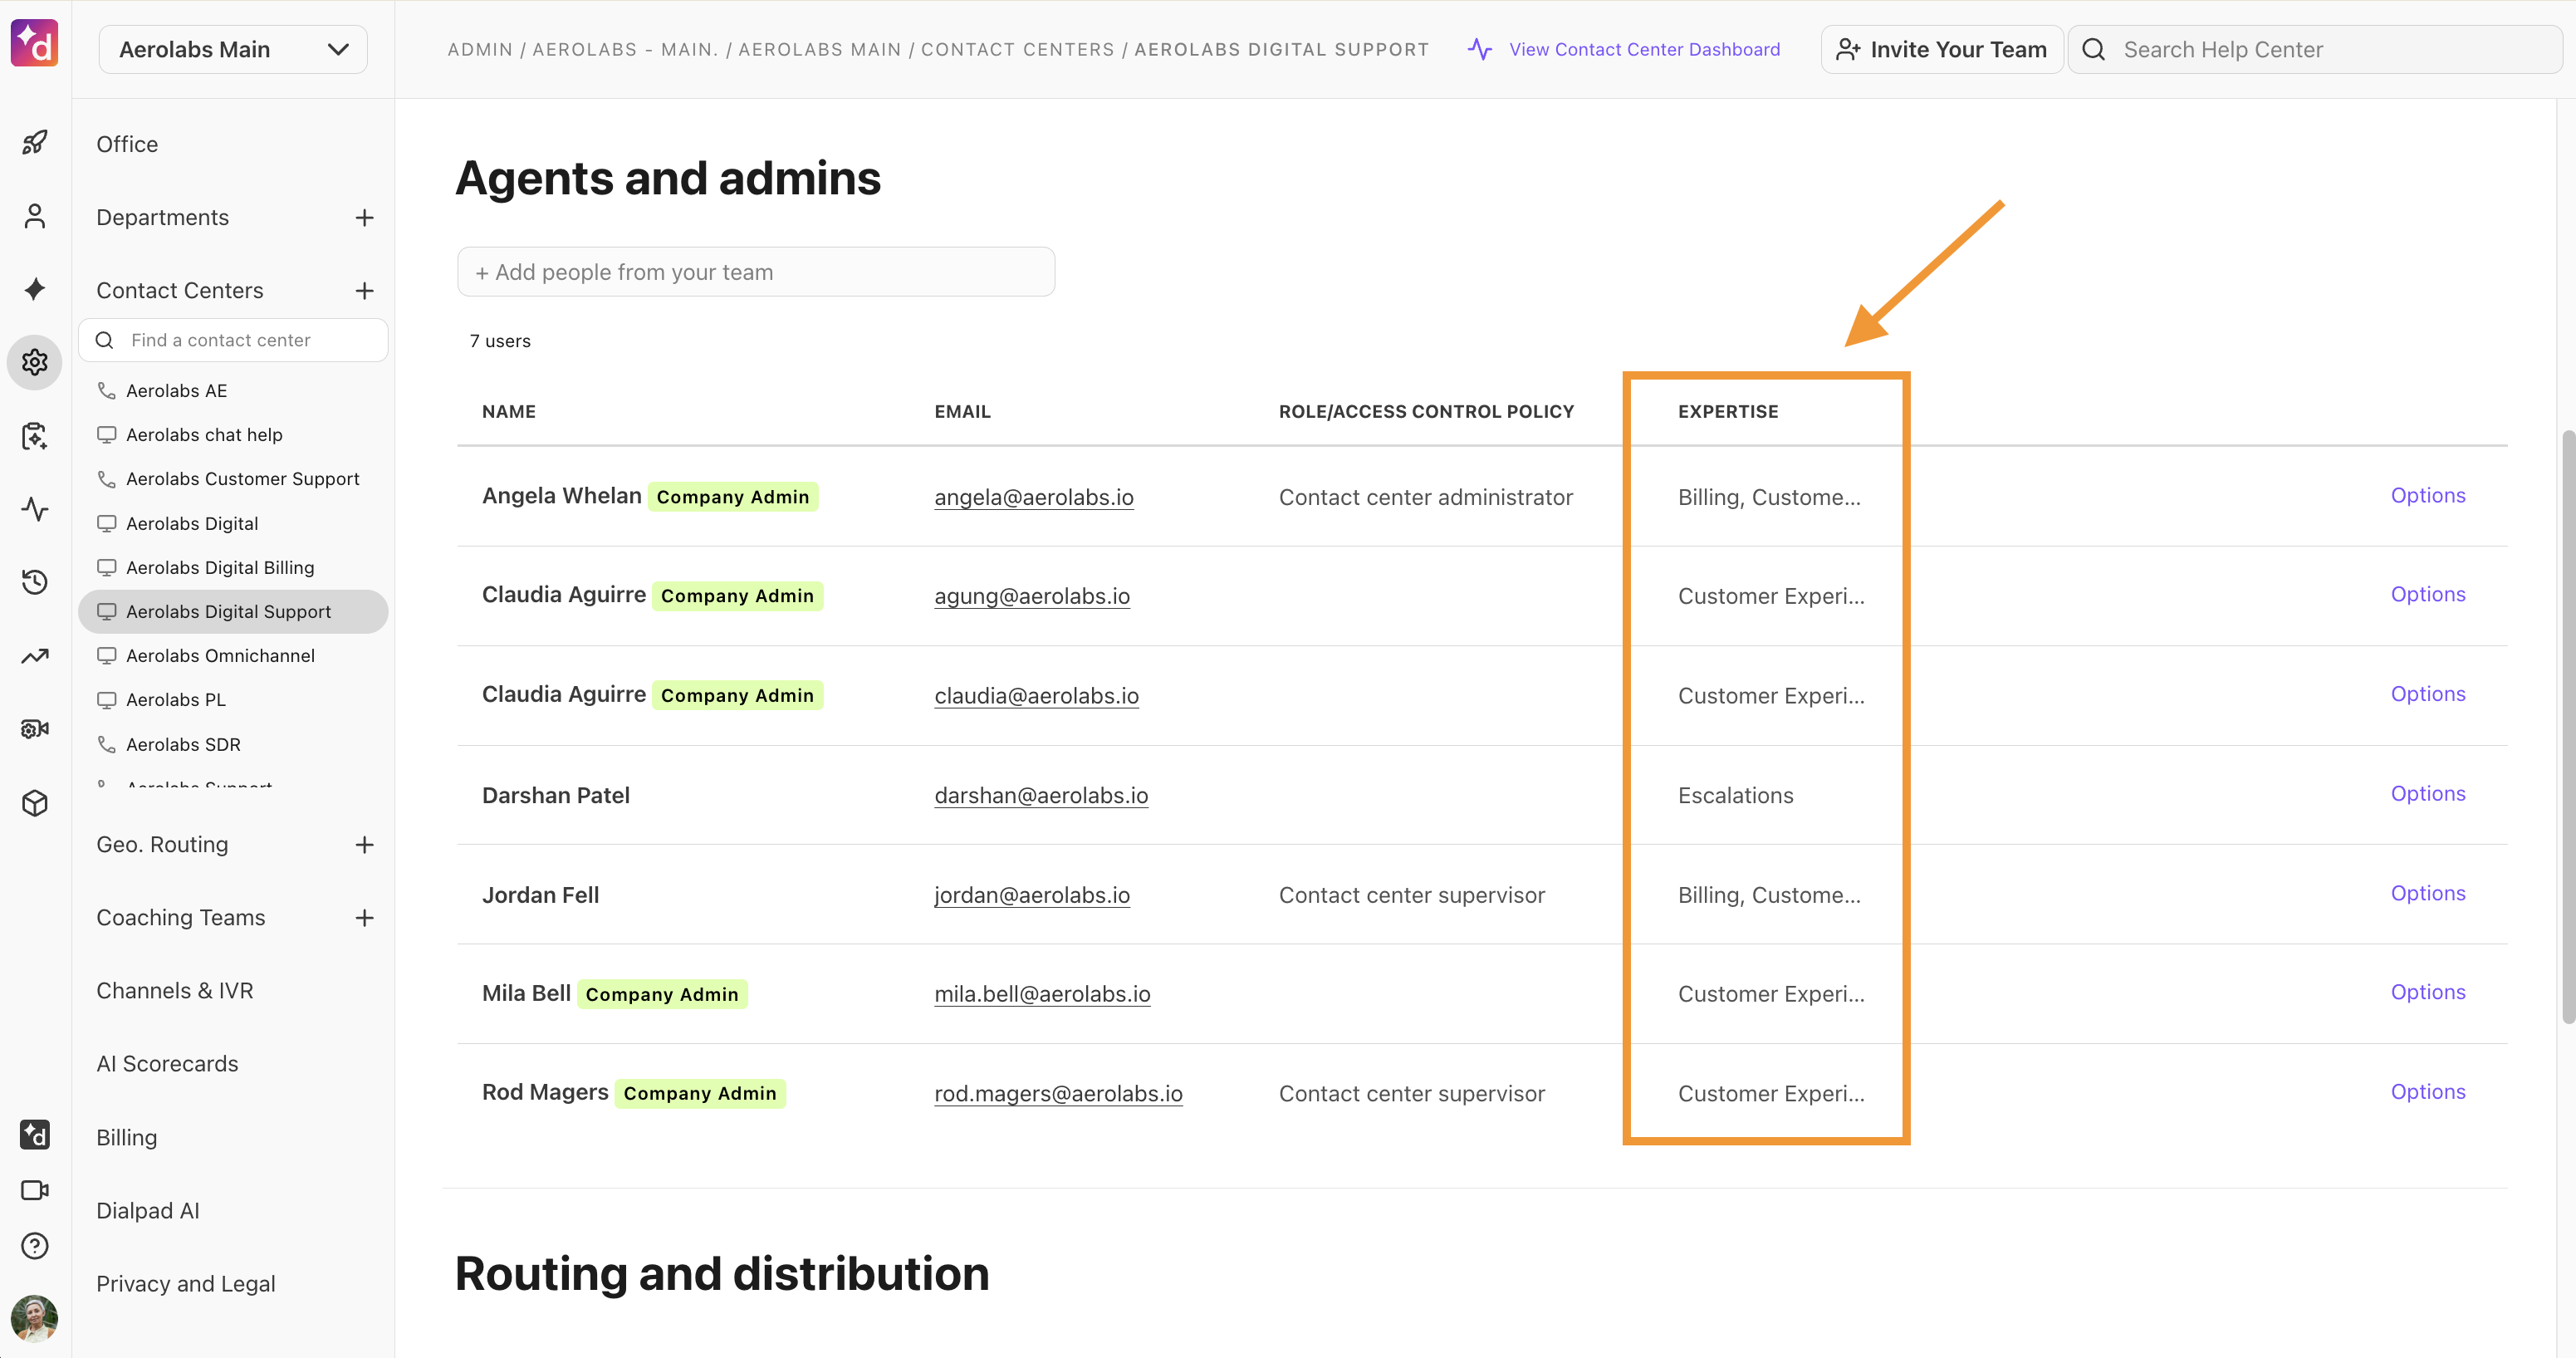Screen dimensions: 2576x1358
Task: Open the history clock icon in sidebar
Action: (35, 582)
